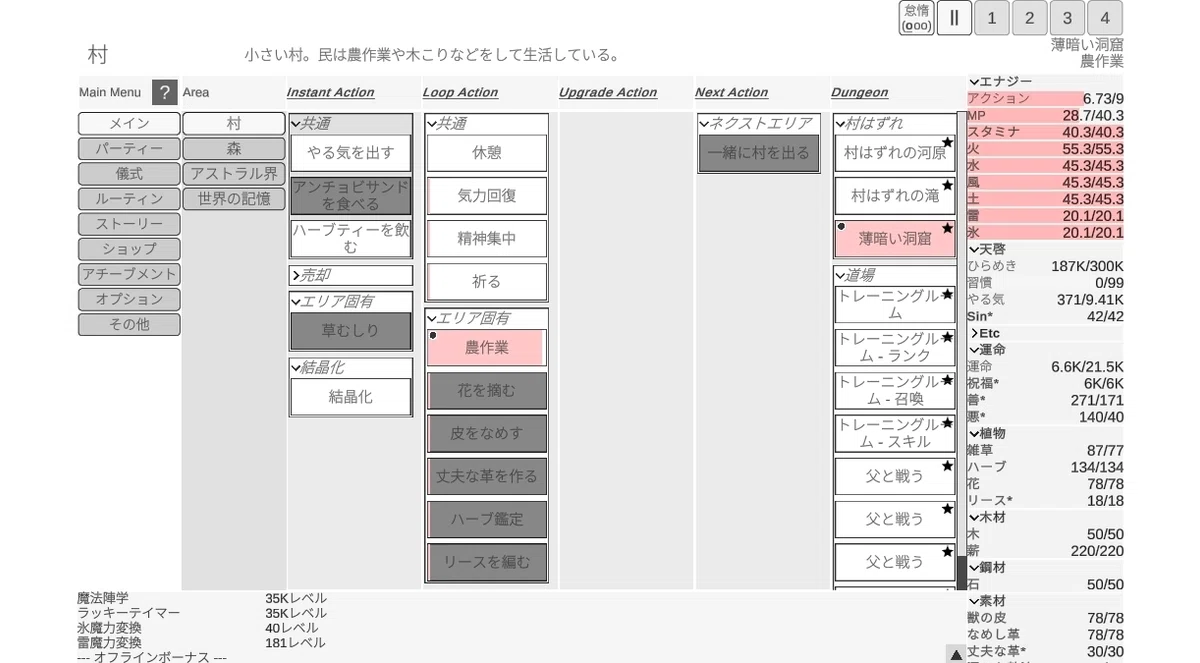Set game speed to 4
Screen dimensions: 1200x663
click(1105, 18)
